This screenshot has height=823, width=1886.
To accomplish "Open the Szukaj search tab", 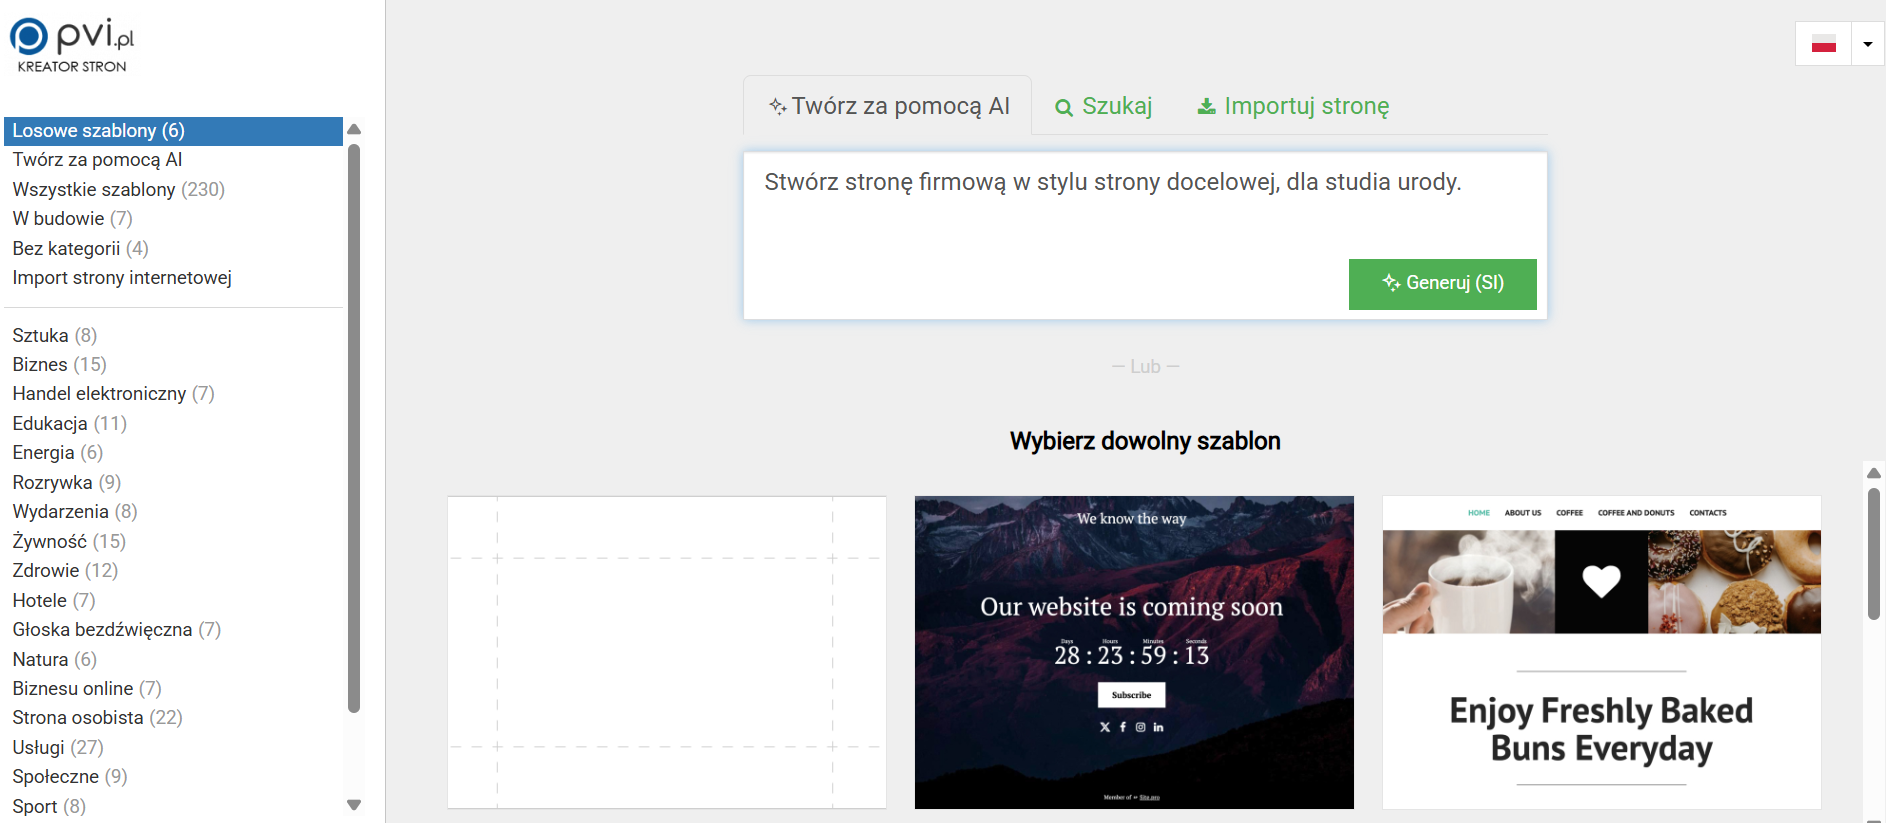I will (x=1104, y=106).
